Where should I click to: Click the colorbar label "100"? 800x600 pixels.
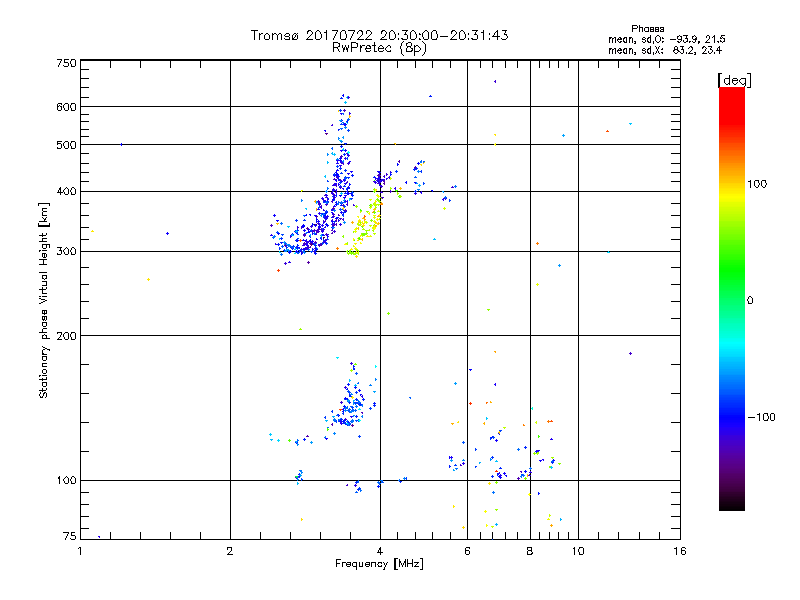(x=757, y=184)
